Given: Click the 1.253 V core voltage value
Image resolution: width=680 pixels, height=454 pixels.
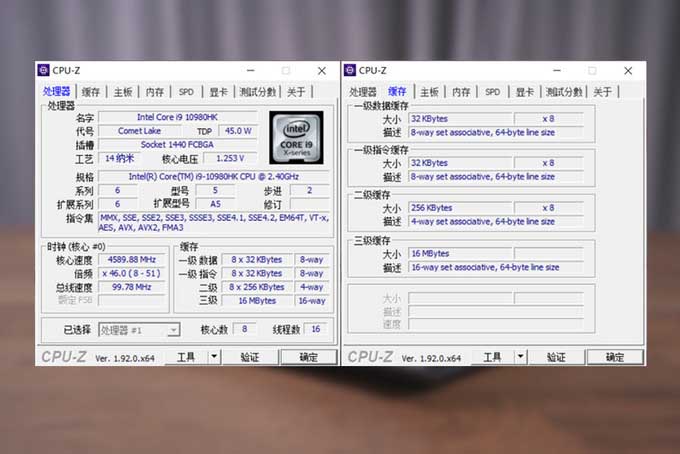Looking at the screenshot, I should [x=230, y=158].
